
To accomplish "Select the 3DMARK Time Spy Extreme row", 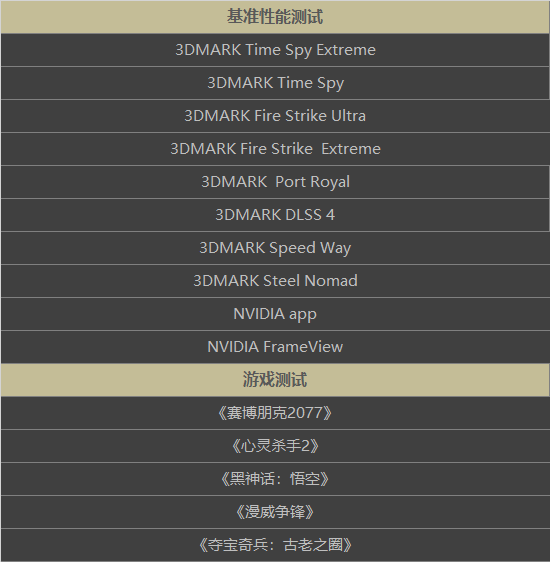I will click(275, 50).
